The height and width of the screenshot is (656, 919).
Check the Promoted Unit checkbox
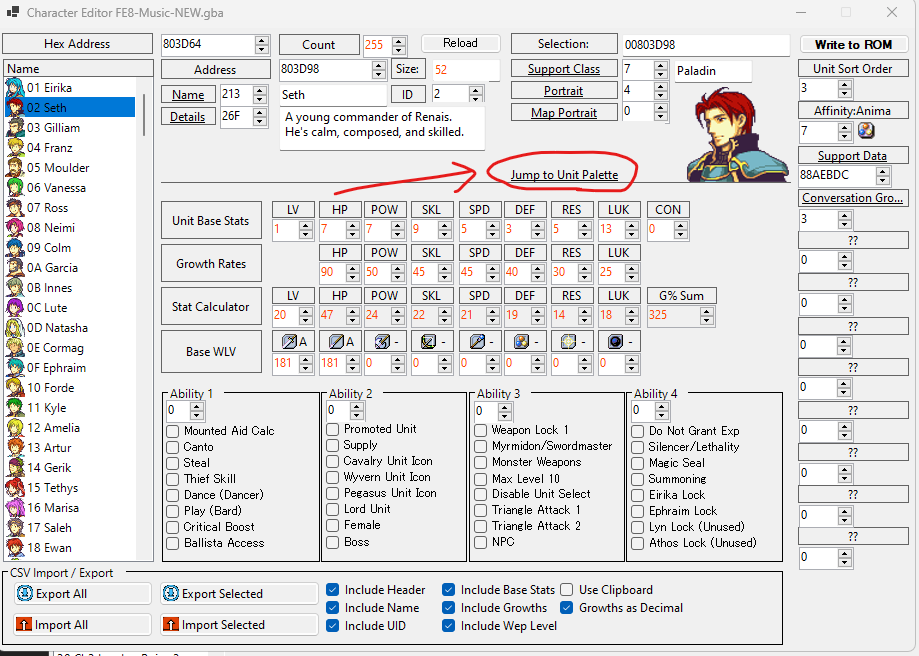334,429
